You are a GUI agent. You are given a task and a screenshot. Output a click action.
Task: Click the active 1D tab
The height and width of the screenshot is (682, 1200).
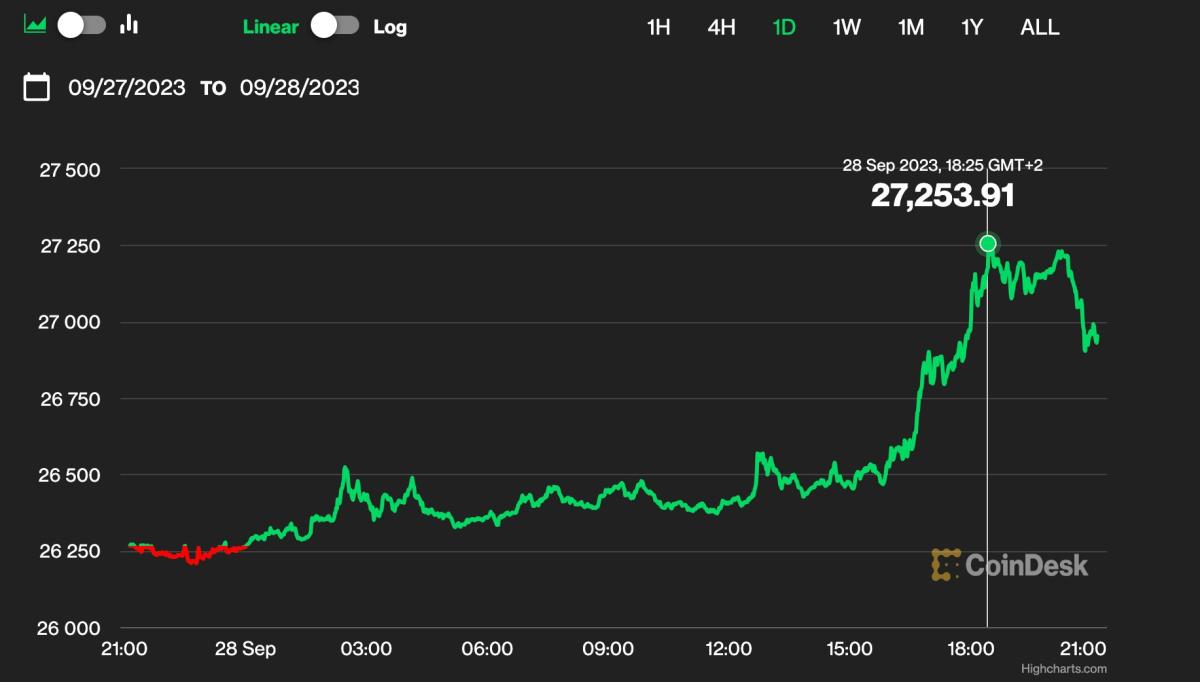[784, 27]
